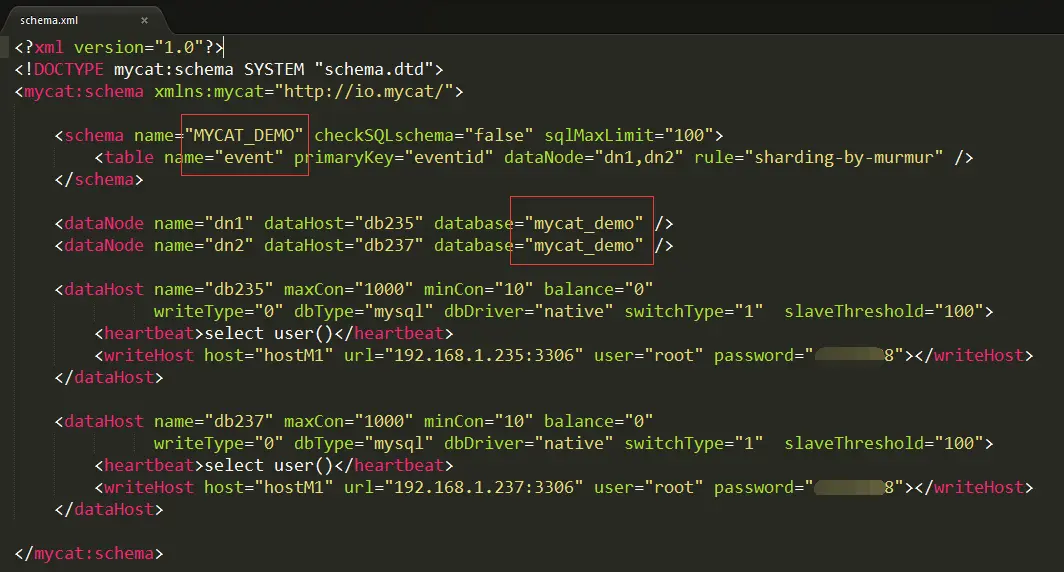This screenshot has width=1064, height=572.
Task: Click primaryKey="eventid" attribute
Action: click(x=394, y=157)
